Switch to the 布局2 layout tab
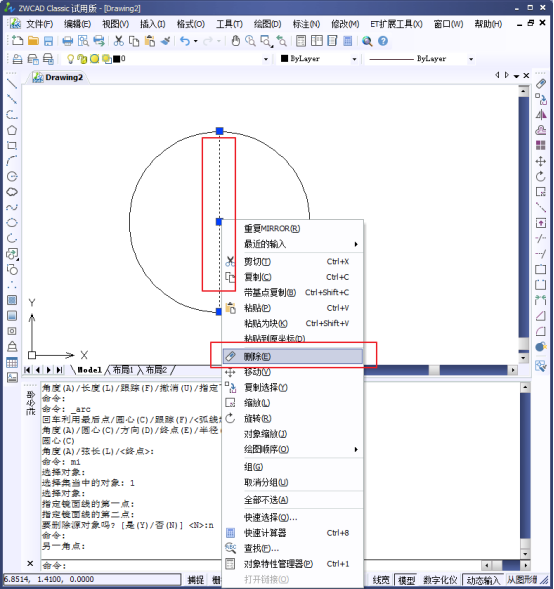The height and width of the screenshot is (589, 554). pos(156,370)
